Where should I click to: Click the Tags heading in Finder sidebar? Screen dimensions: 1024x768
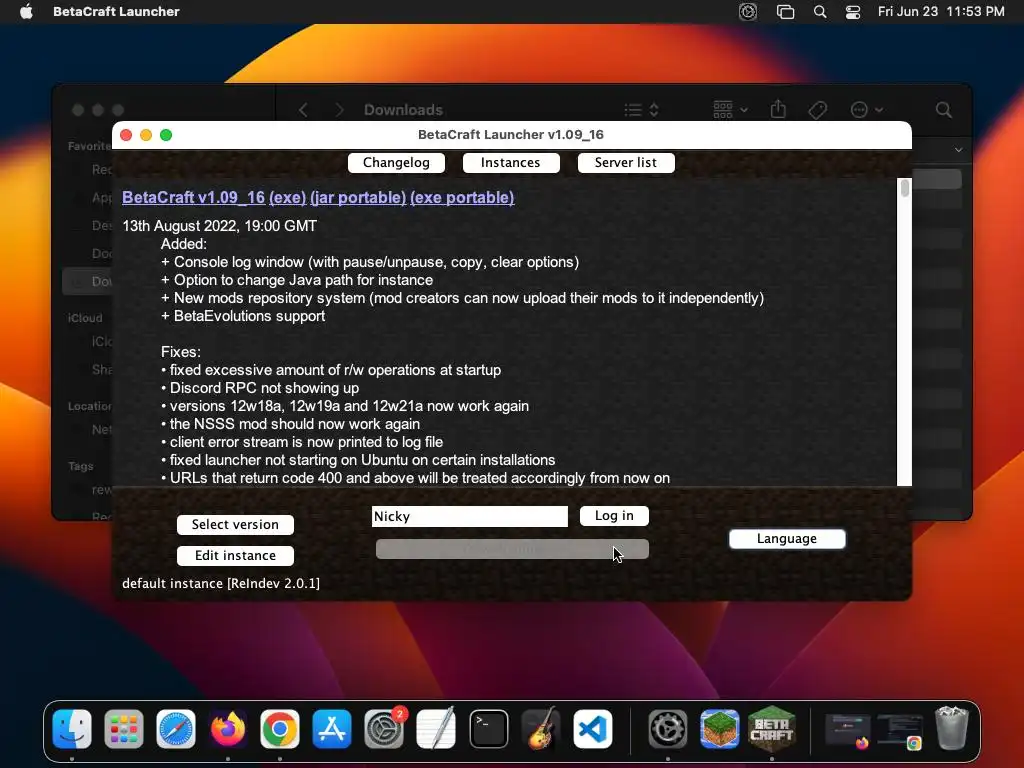(x=80, y=466)
